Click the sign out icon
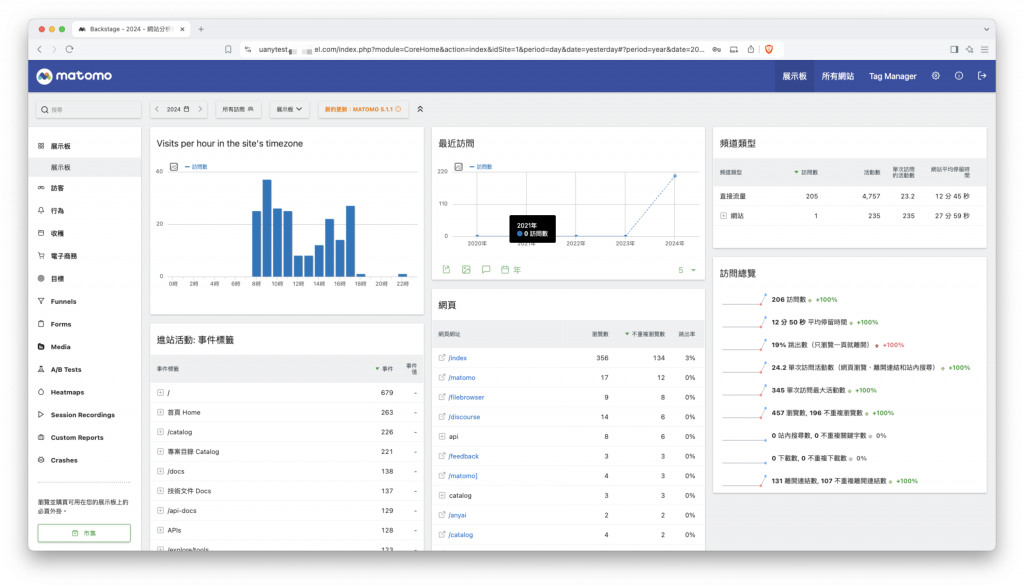 982,76
